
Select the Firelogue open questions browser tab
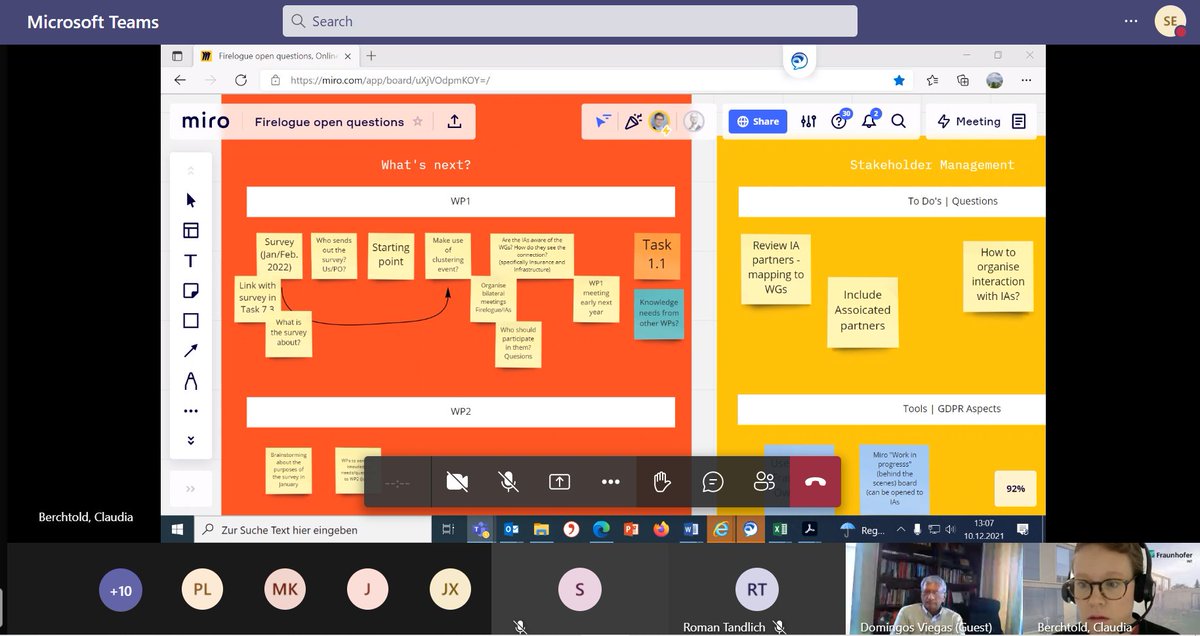click(x=276, y=56)
